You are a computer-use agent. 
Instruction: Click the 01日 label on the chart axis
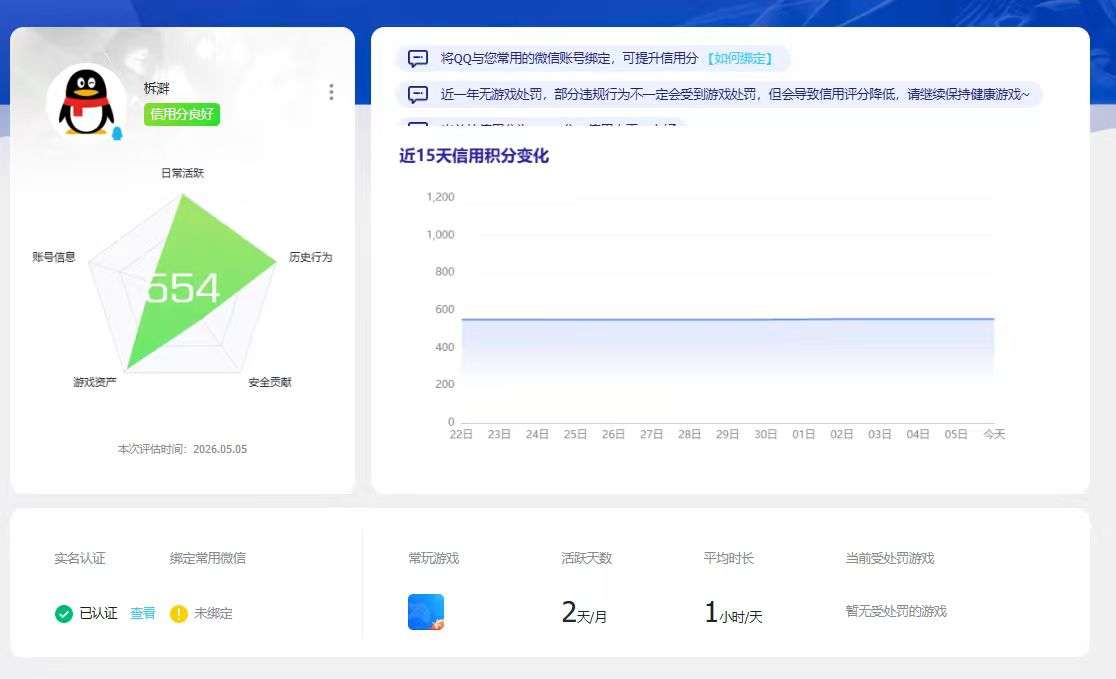804,434
